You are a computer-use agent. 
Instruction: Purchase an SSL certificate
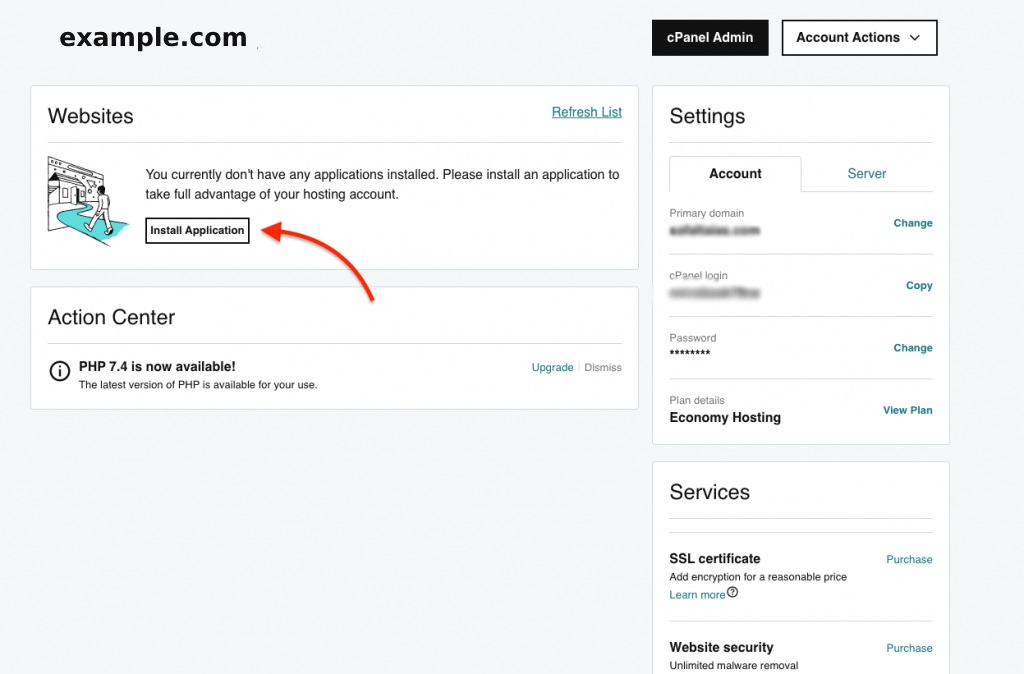(x=909, y=560)
